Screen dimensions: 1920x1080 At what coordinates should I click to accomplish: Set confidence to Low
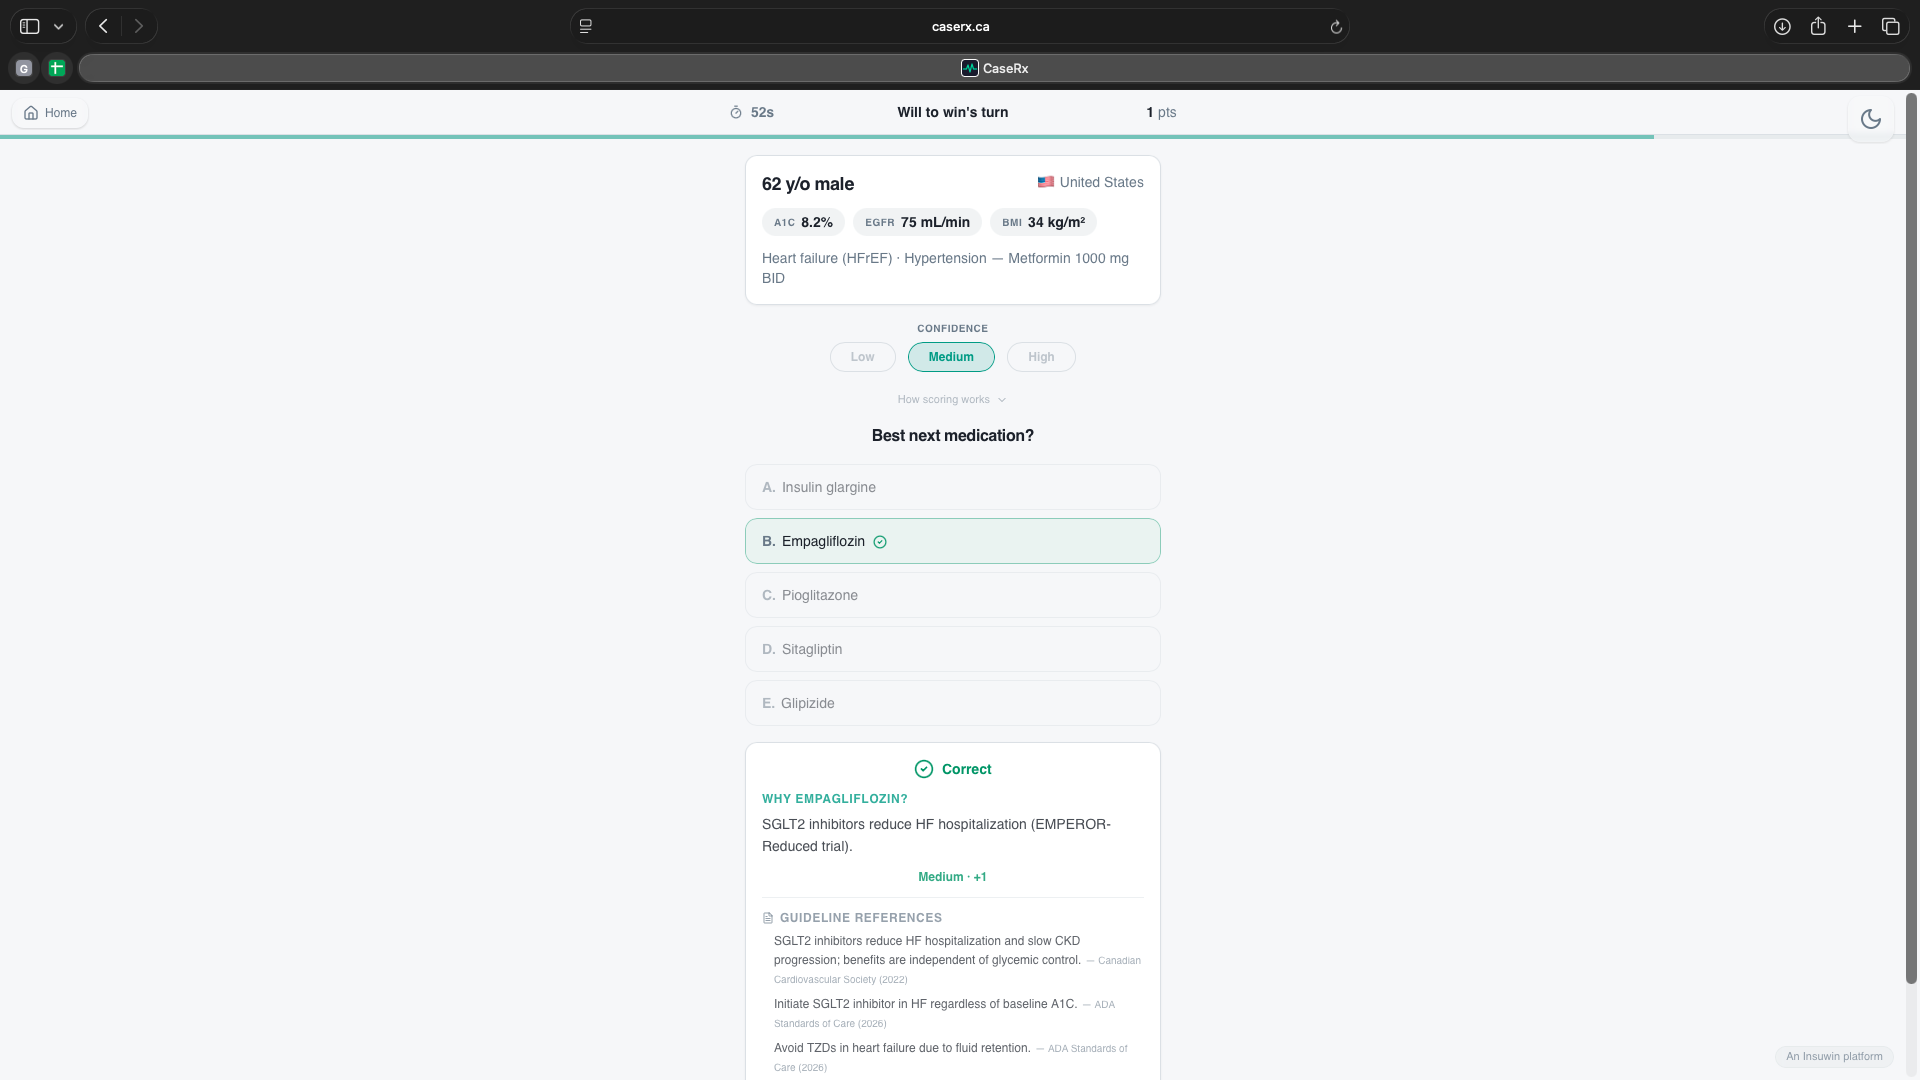coord(862,357)
